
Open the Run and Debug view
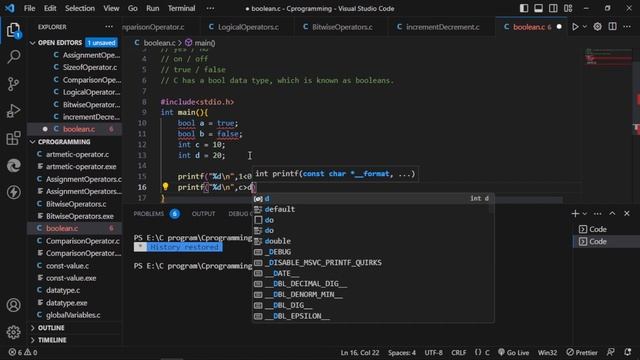coord(13,111)
